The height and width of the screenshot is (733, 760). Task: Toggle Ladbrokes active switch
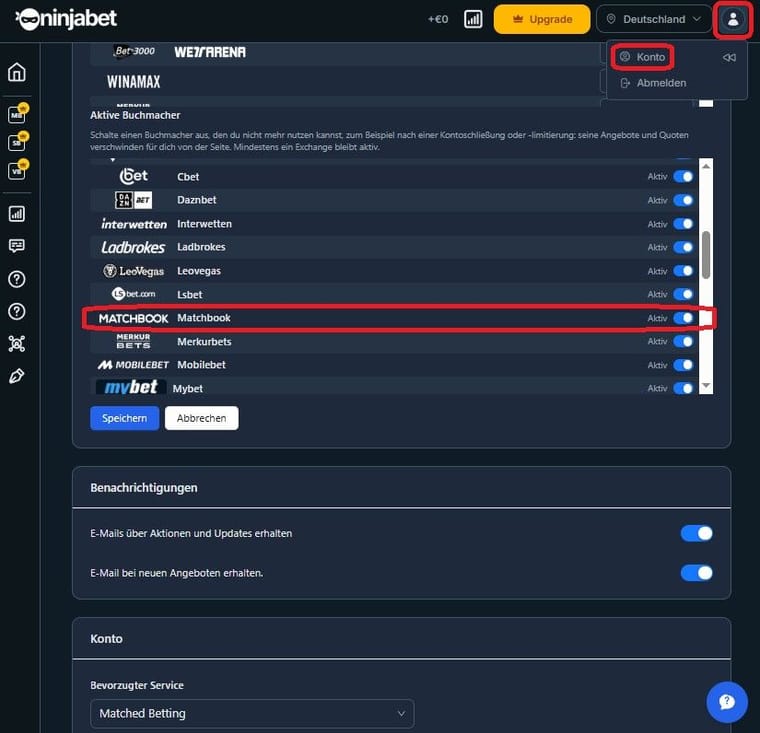point(683,247)
